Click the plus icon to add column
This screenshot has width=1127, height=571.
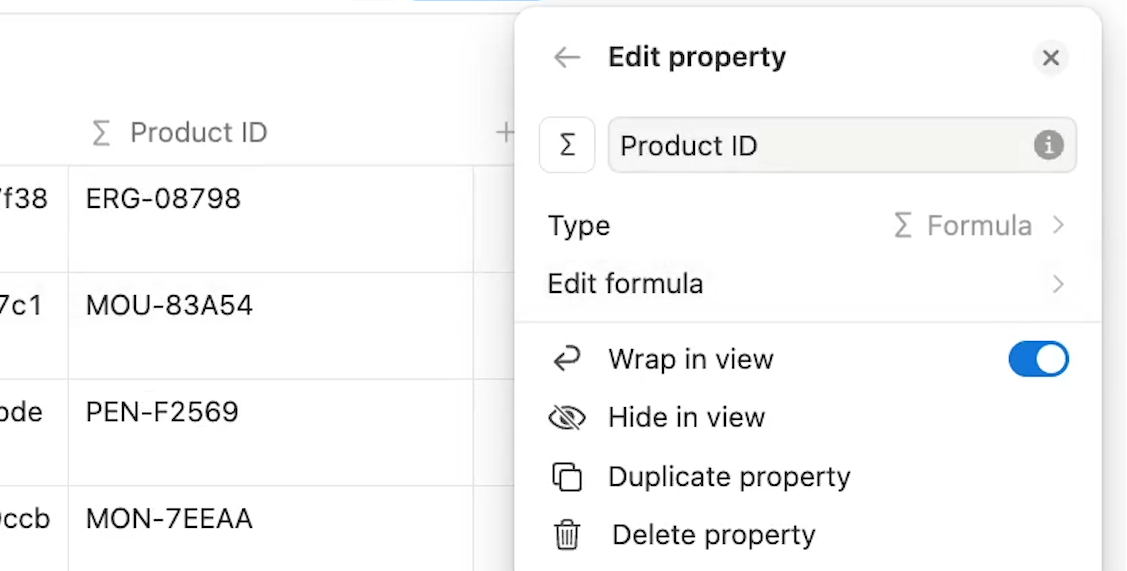505,132
